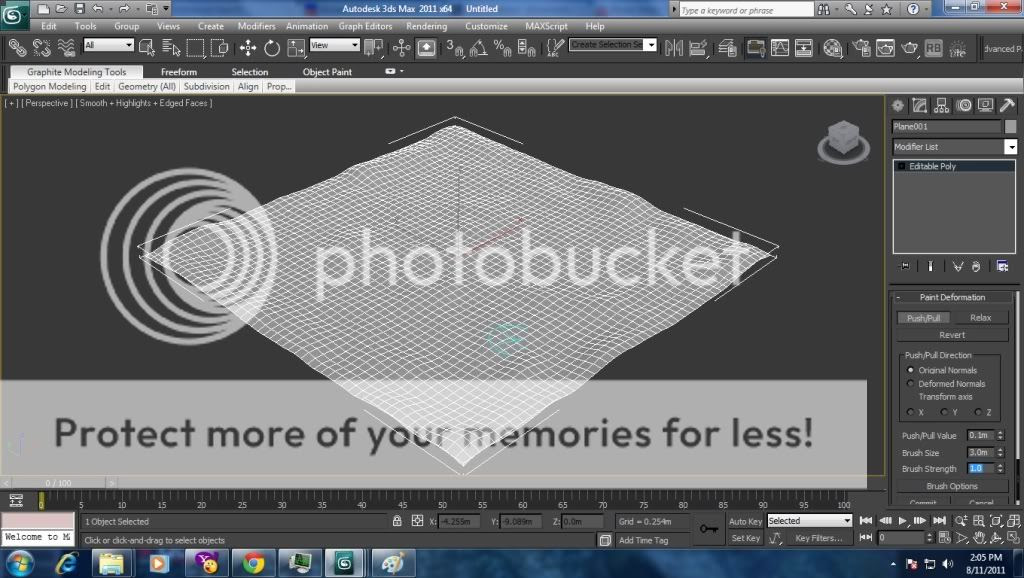This screenshot has height=578, width=1024.
Task: Select Deformed Normals radio button
Action: (x=910, y=383)
